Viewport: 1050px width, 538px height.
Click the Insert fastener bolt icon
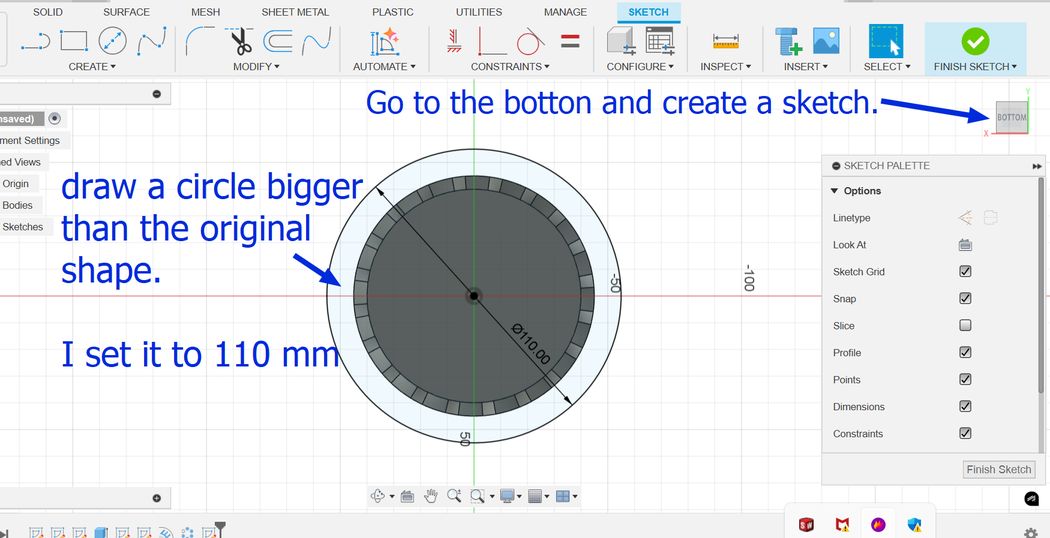pos(788,41)
